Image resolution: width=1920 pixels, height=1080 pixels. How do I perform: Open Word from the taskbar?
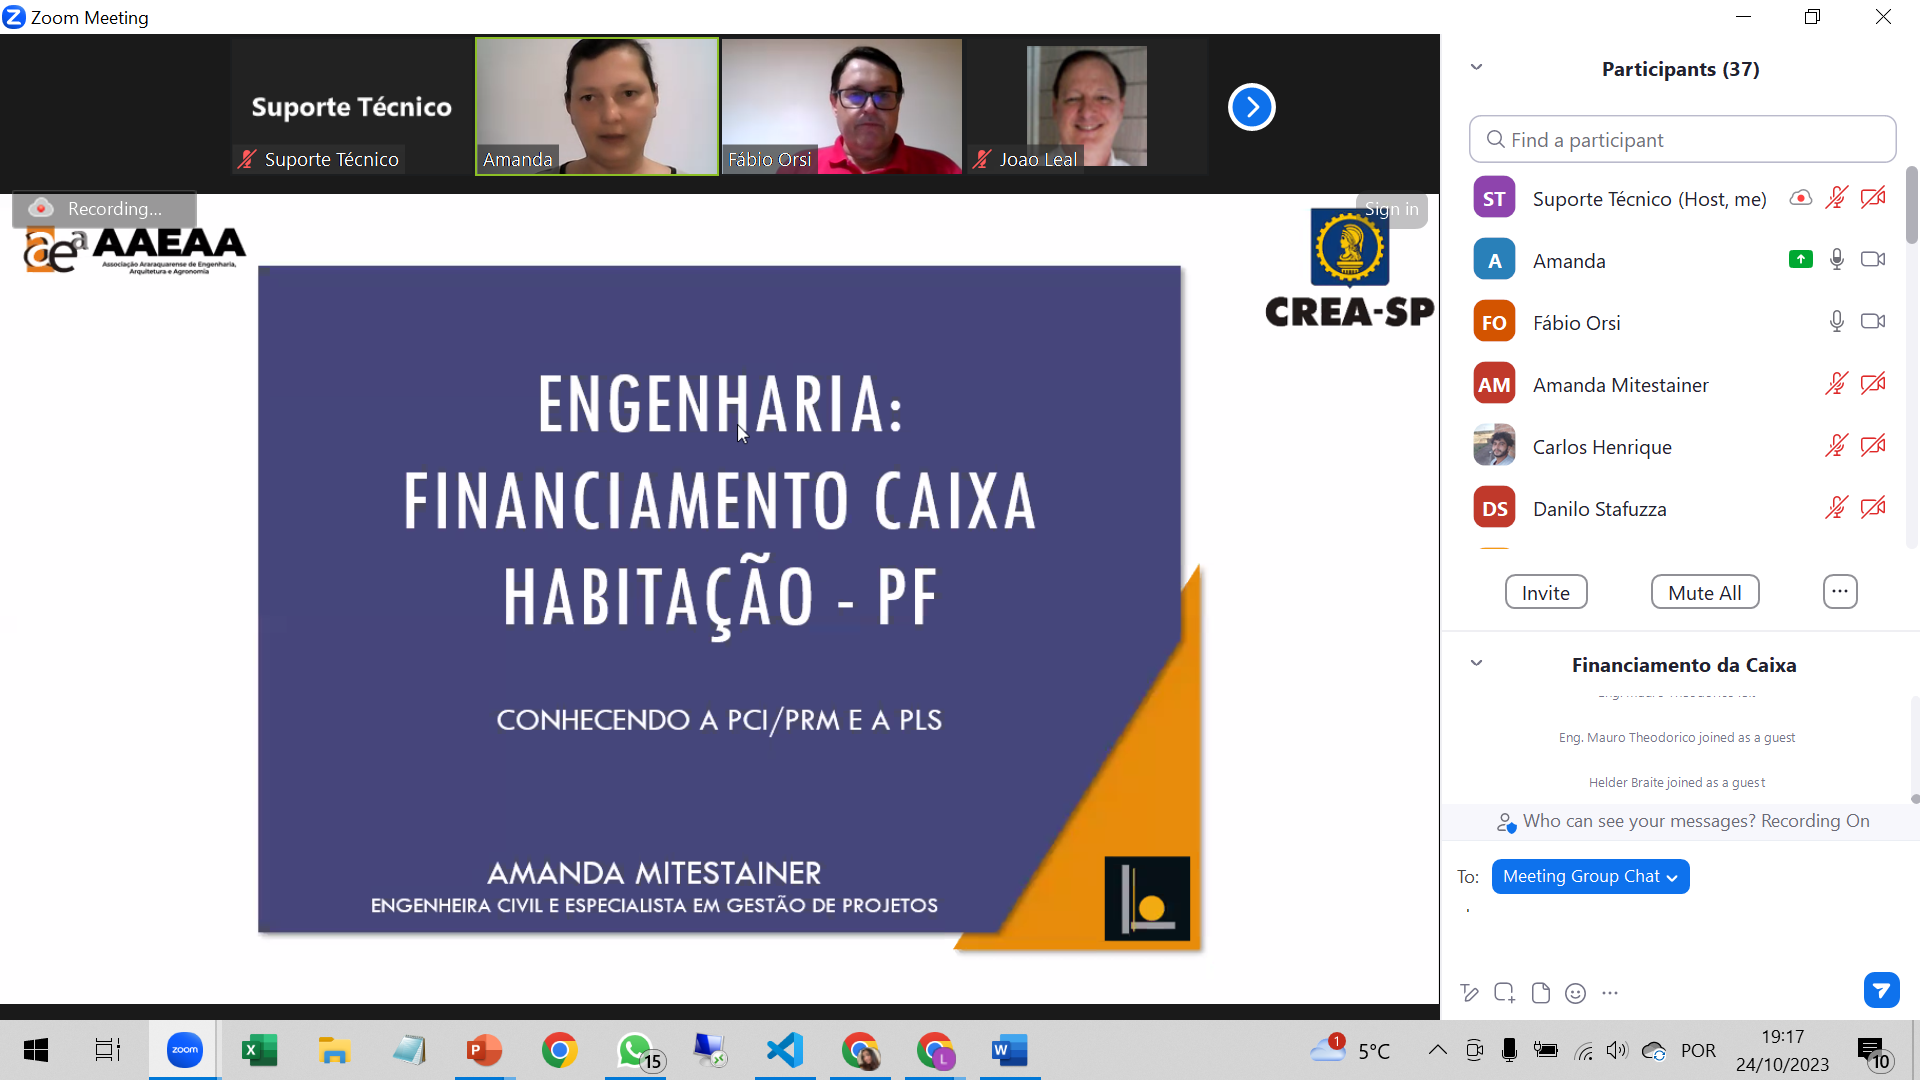point(1009,1050)
